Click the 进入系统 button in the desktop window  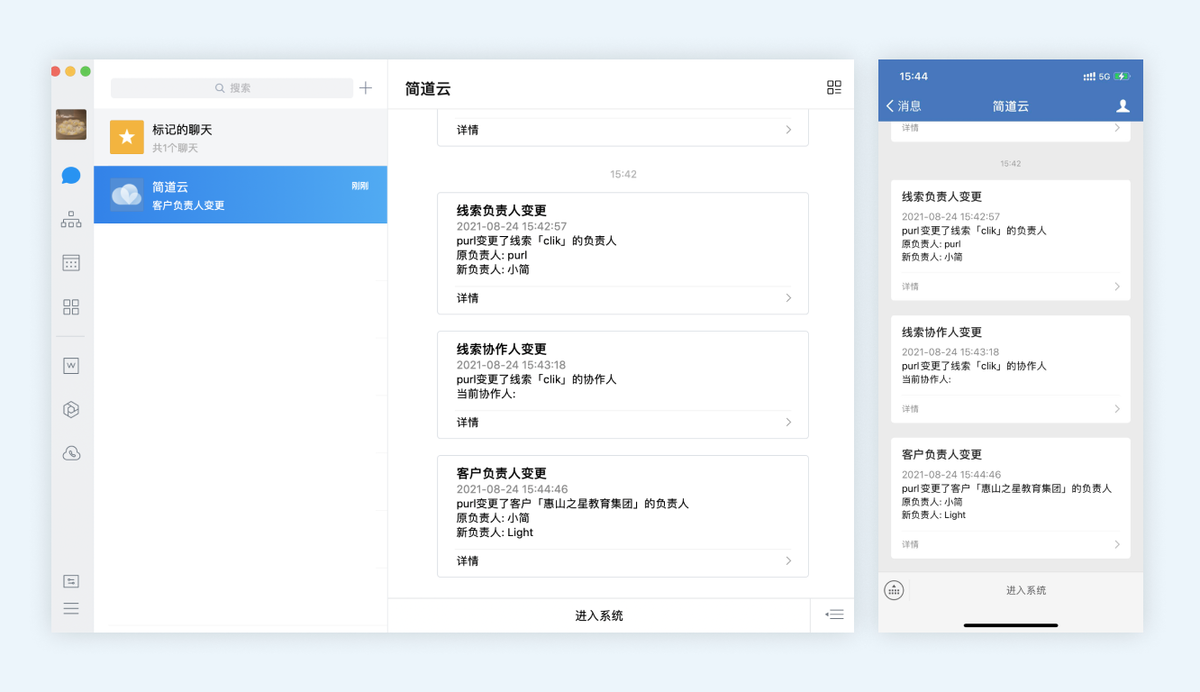point(599,615)
